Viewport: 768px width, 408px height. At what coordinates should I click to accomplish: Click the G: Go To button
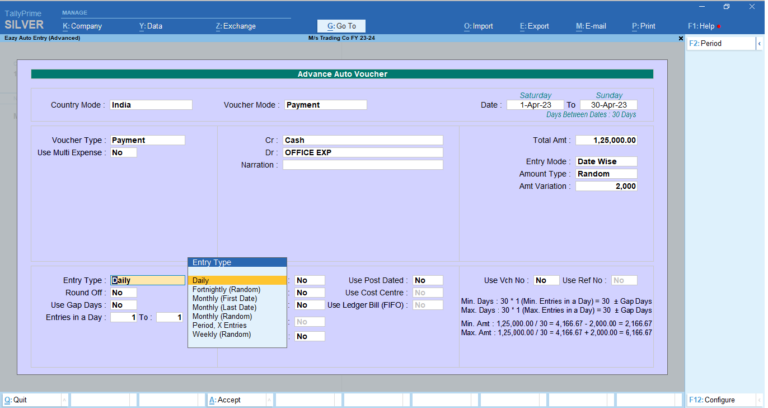click(x=341, y=26)
